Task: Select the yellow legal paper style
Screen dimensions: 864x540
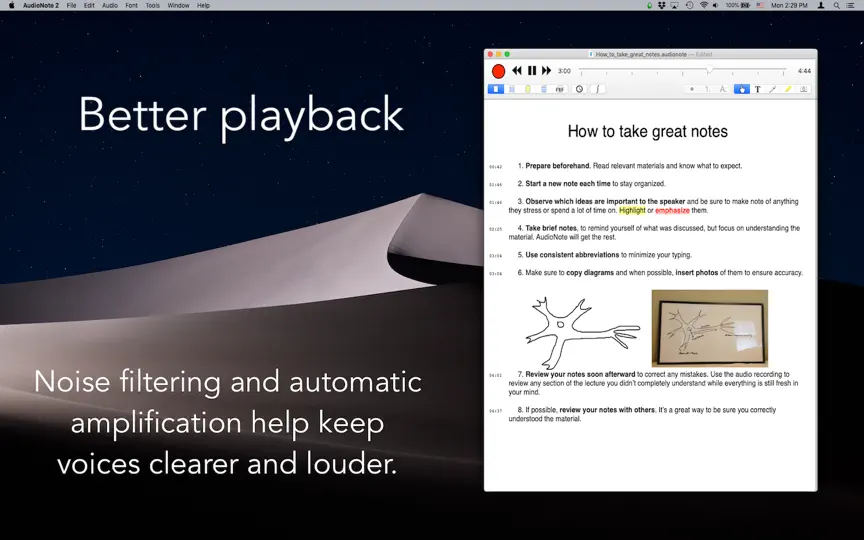Action: [x=528, y=89]
